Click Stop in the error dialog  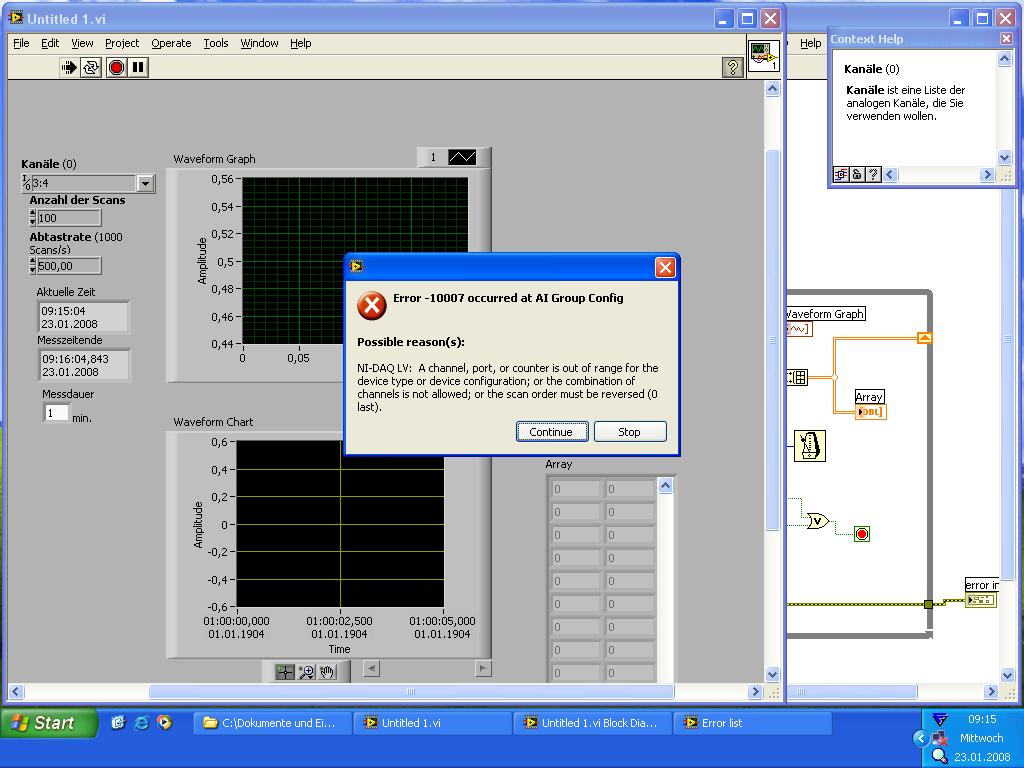(x=629, y=432)
